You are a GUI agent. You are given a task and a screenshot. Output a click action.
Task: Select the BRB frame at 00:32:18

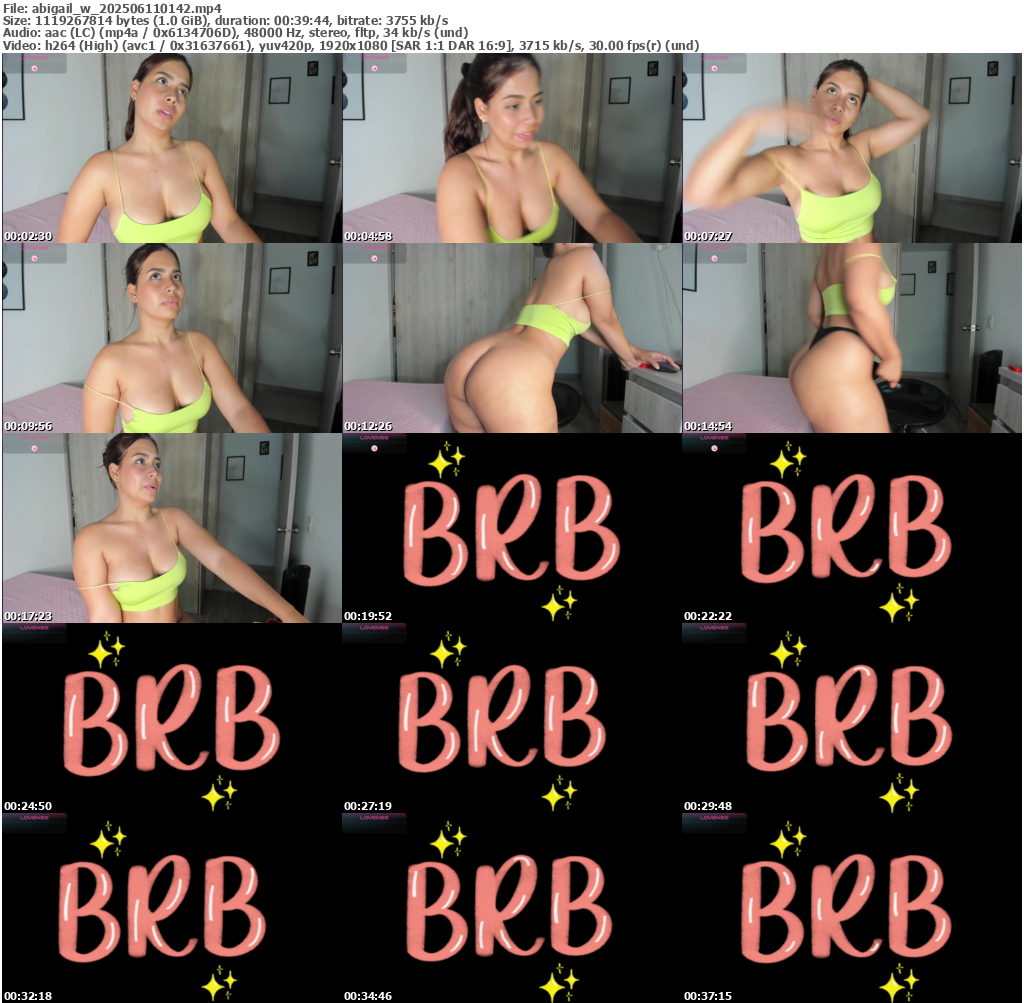click(172, 908)
